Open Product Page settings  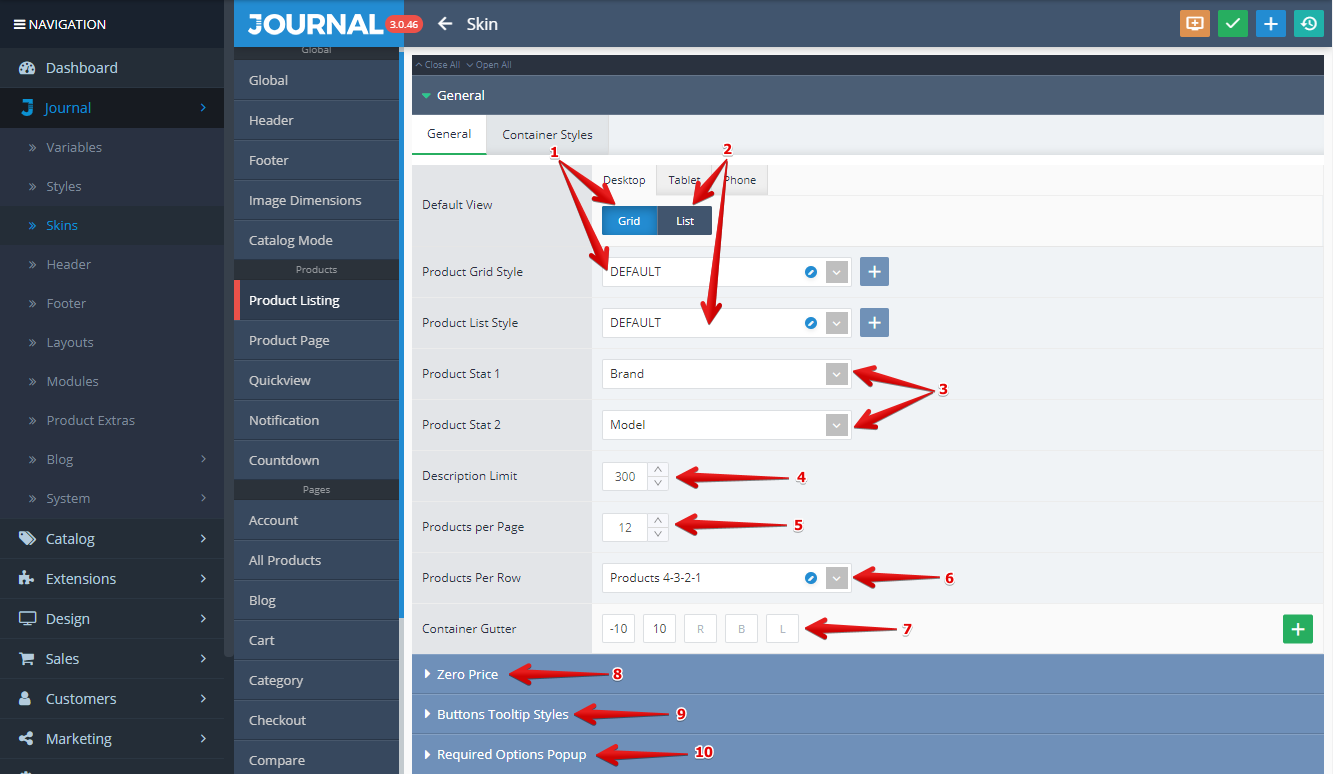point(316,340)
